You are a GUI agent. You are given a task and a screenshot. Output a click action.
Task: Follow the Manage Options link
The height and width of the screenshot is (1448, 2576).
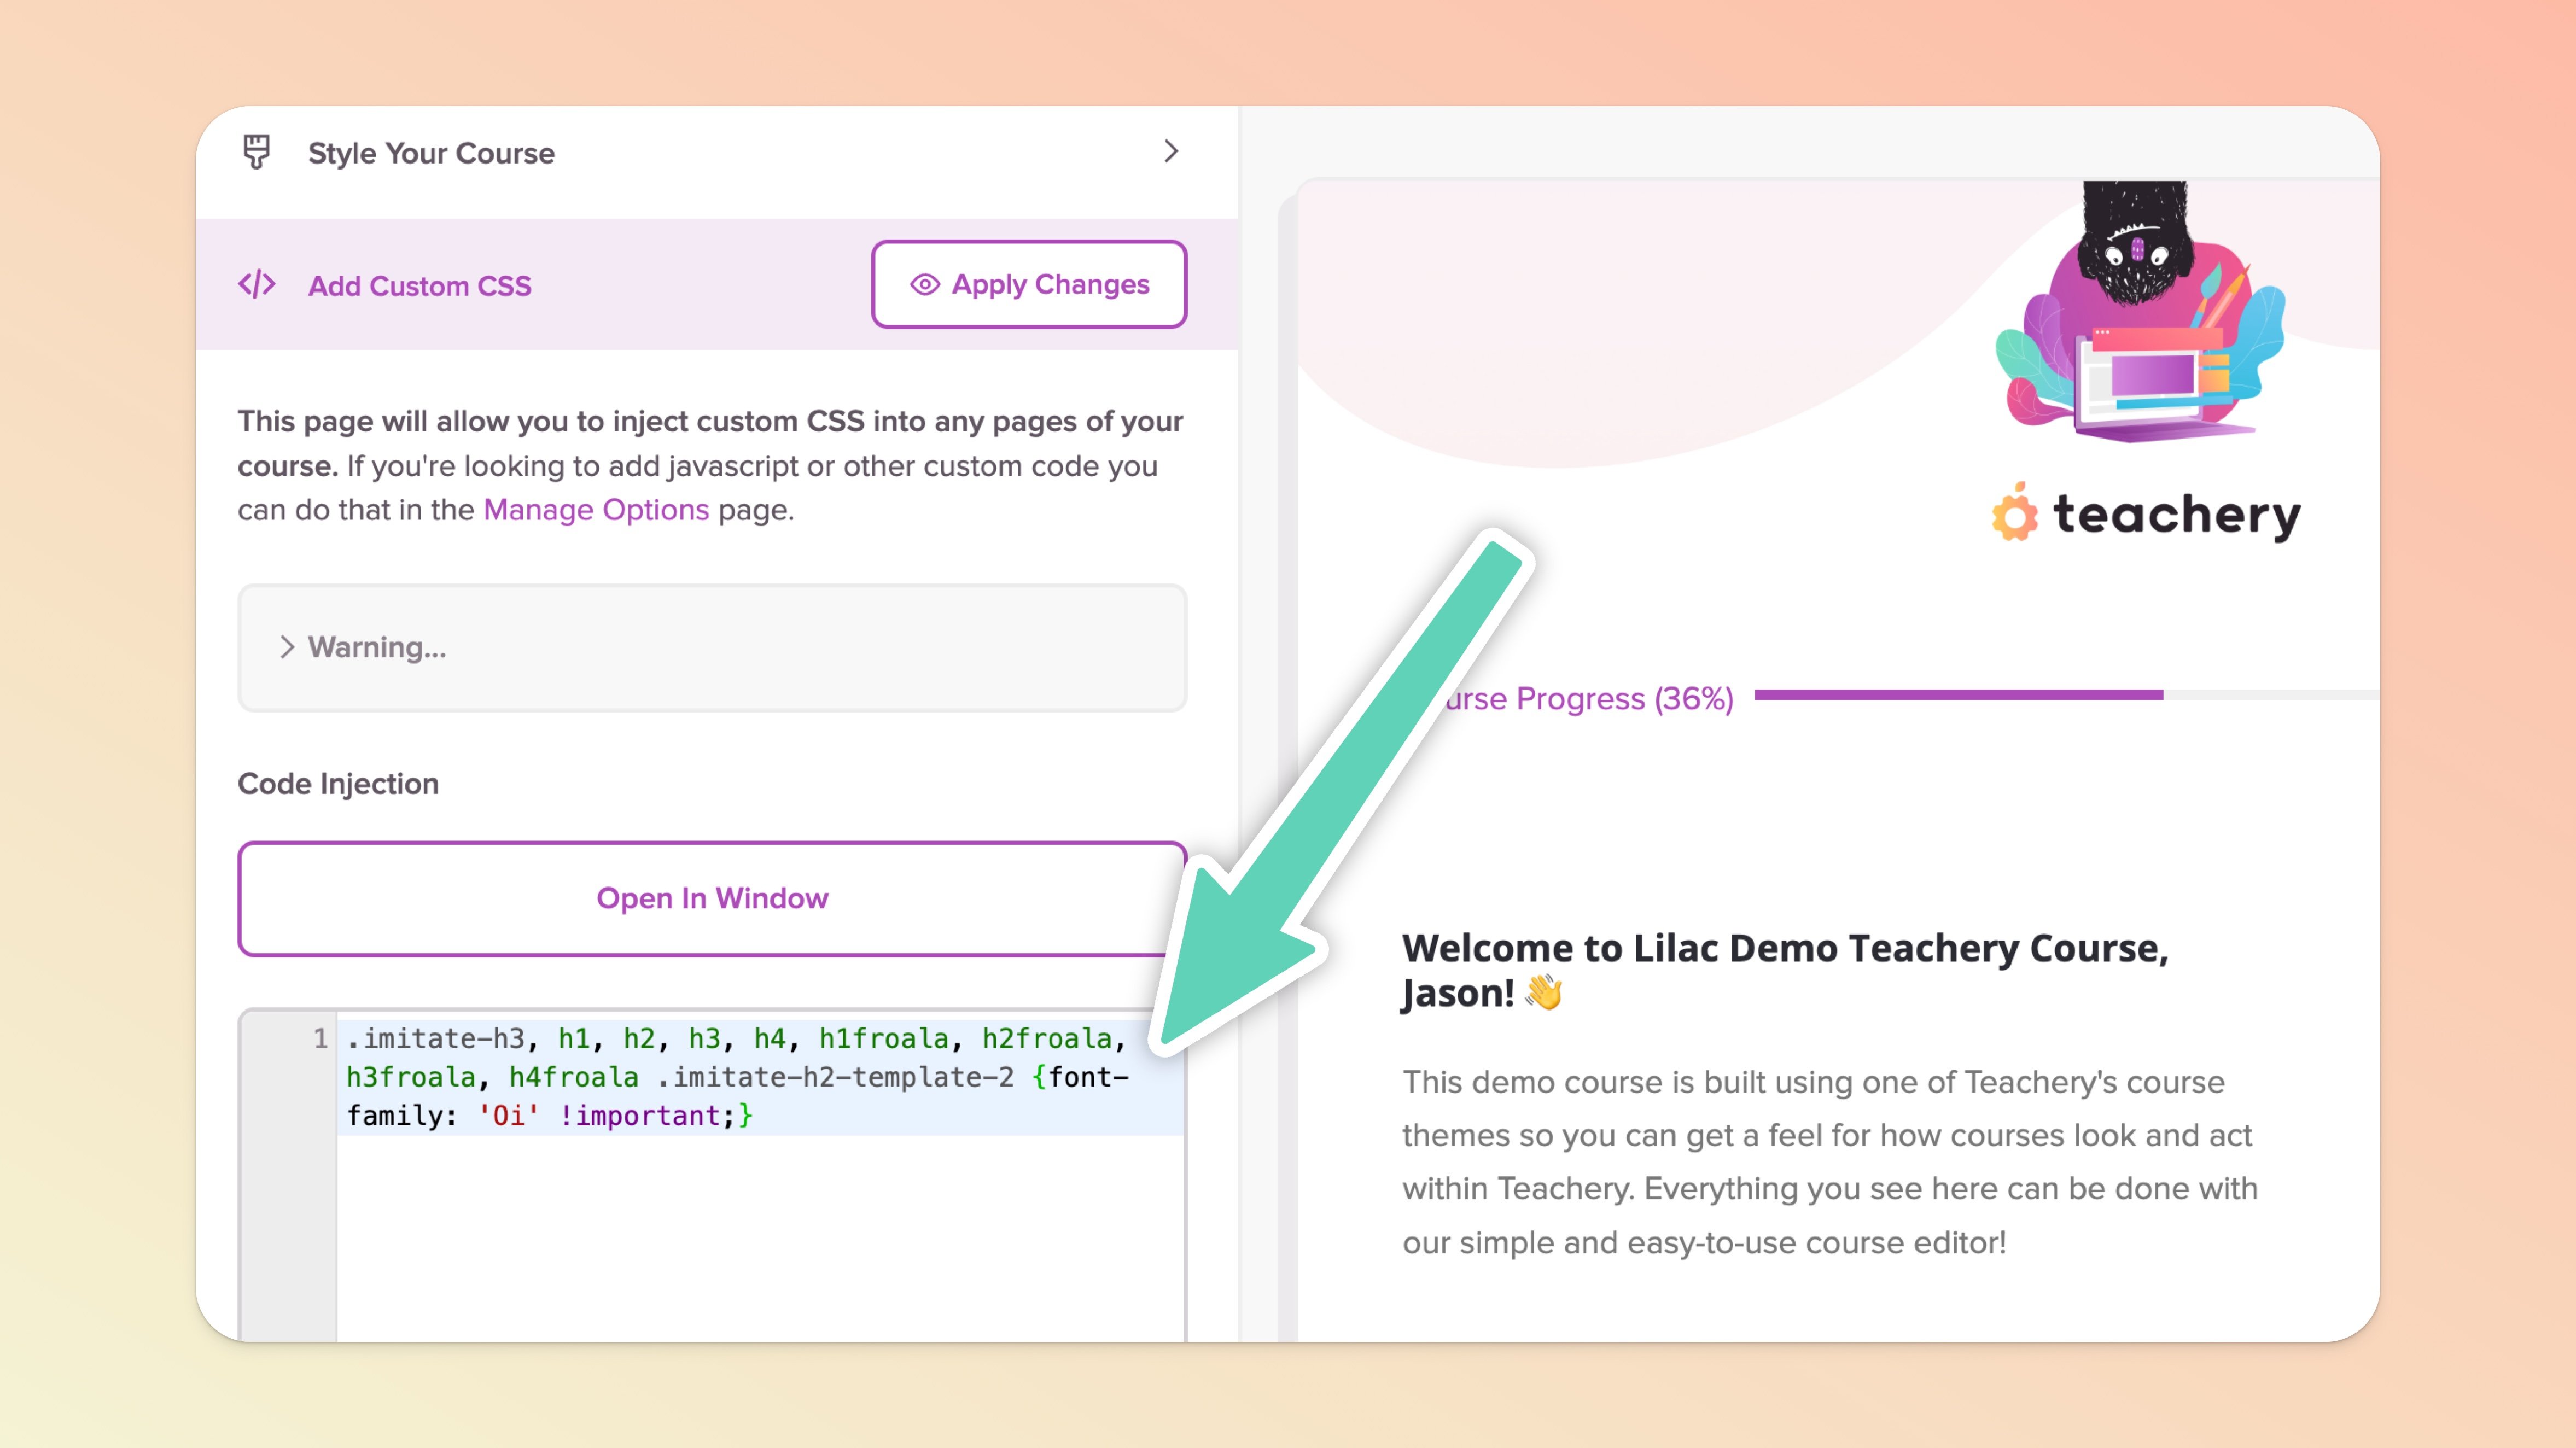click(596, 510)
